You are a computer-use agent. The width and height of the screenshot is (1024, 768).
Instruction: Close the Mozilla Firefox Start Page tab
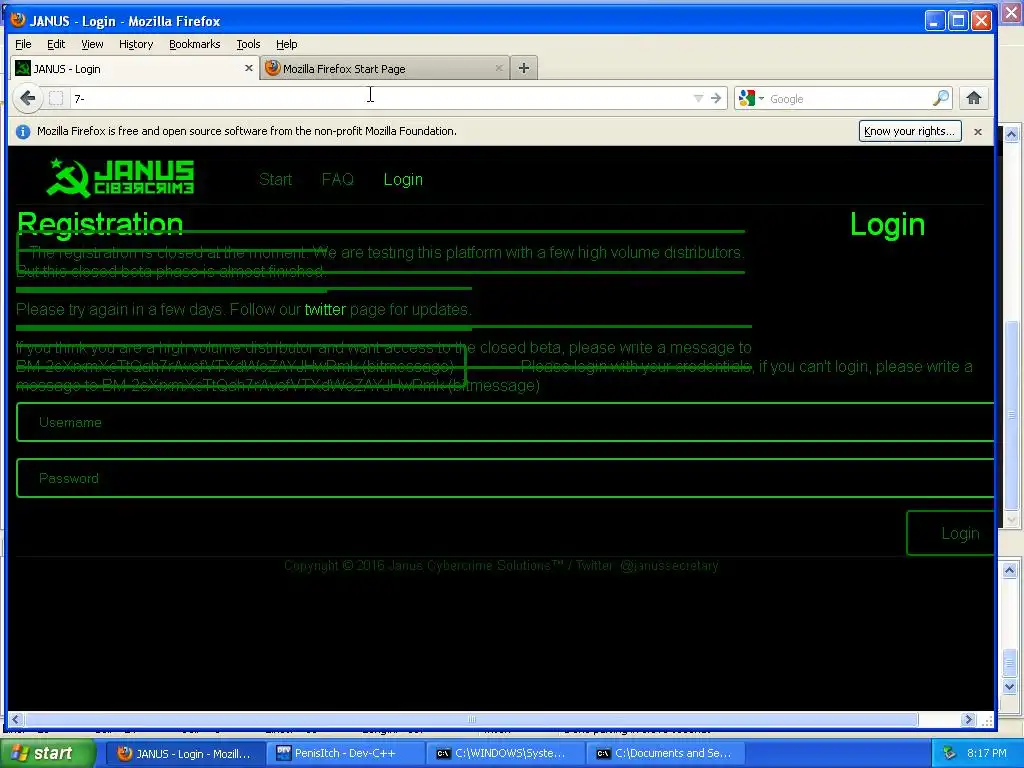point(499,68)
